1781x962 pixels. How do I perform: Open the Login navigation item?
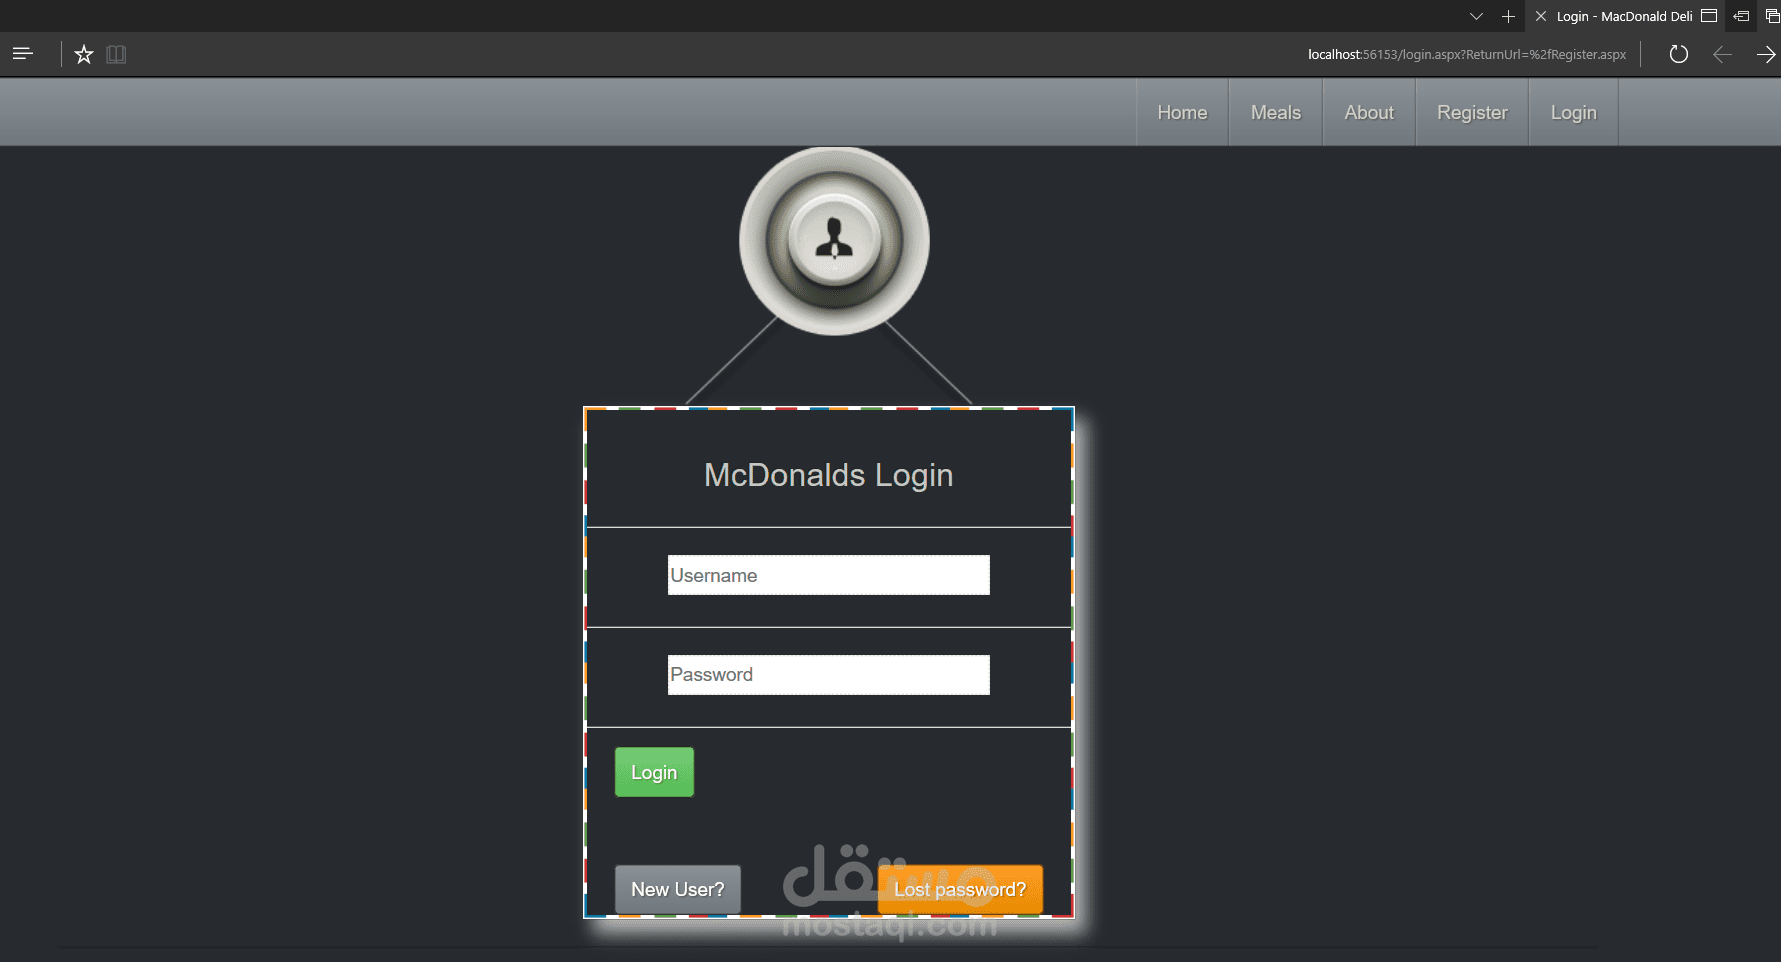(1573, 112)
